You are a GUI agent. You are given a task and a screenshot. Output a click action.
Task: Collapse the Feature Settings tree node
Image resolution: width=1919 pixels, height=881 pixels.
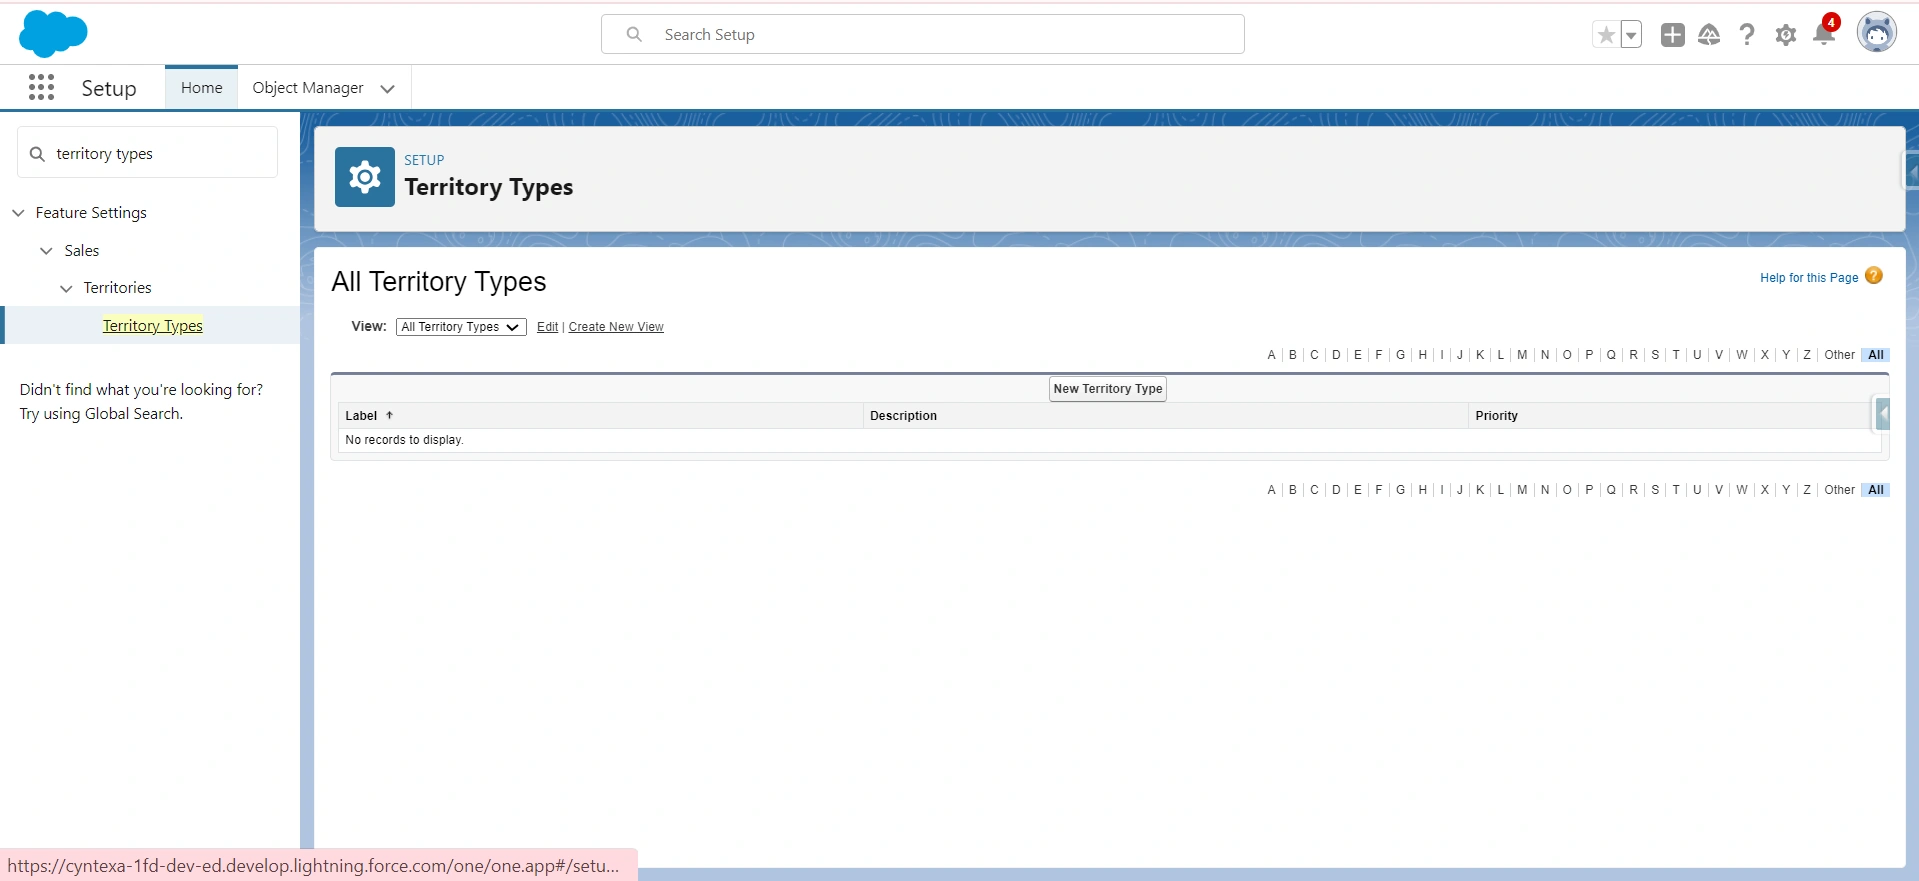point(18,213)
